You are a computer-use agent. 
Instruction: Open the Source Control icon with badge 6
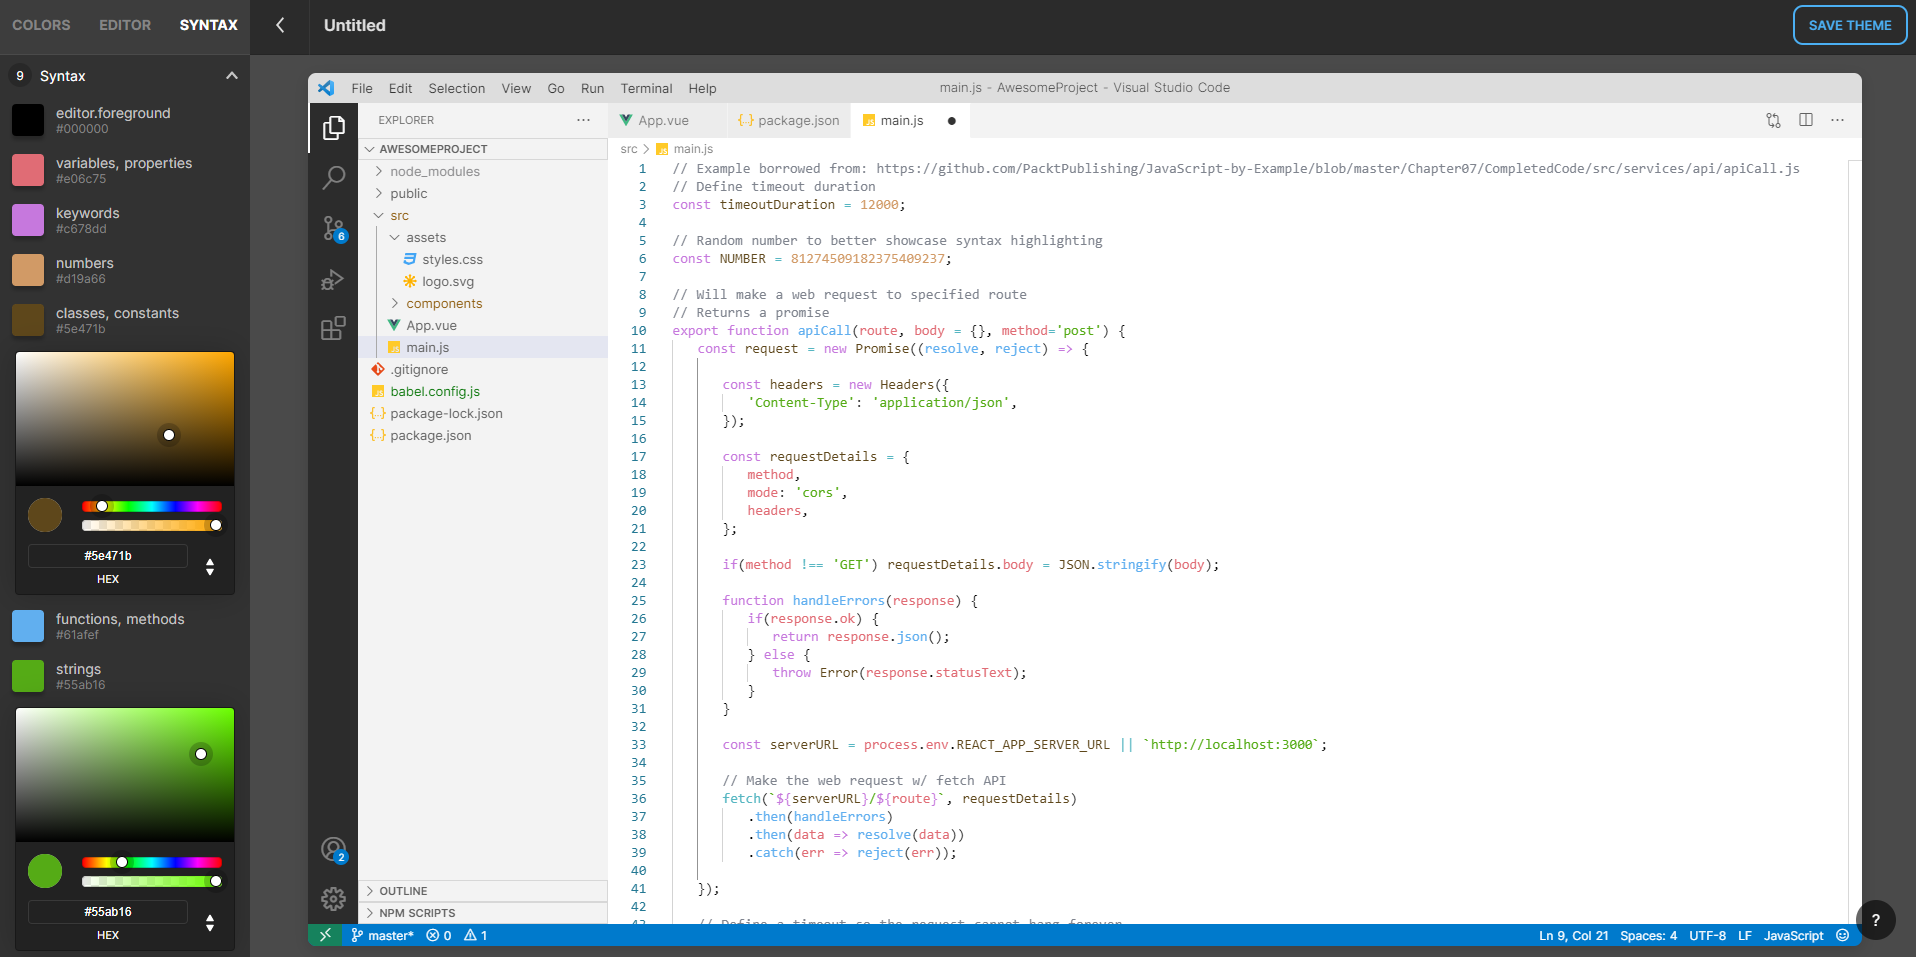point(334,229)
